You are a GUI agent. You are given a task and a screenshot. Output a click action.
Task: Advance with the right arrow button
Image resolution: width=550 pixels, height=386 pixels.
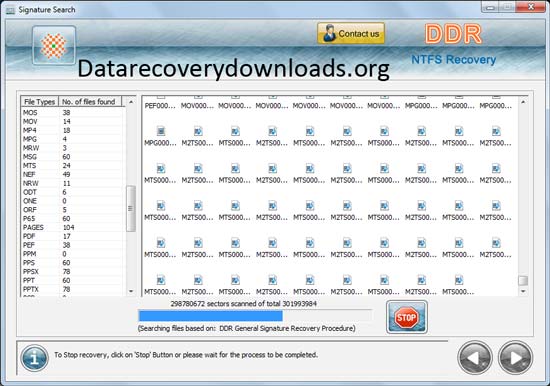pyautogui.click(x=515, y=358)
